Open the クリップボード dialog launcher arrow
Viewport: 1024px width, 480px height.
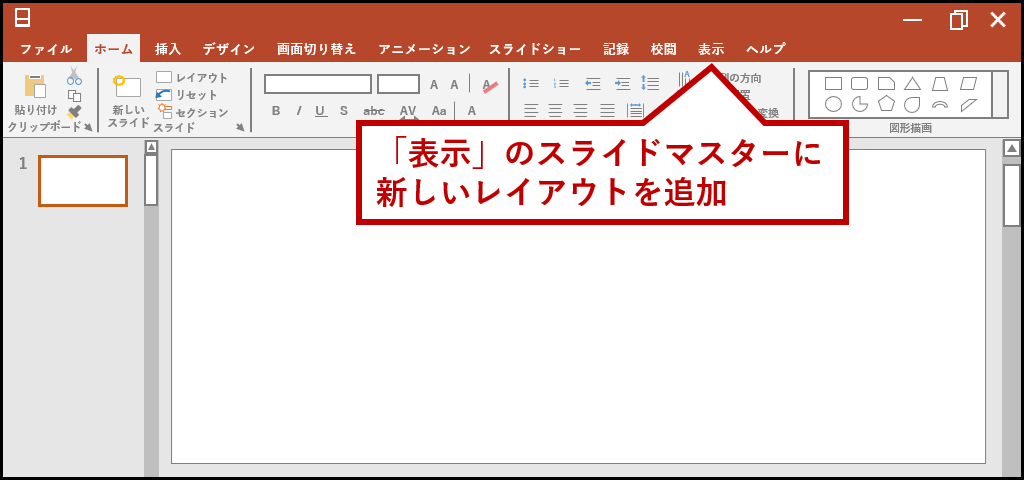(x=88, y=127)
